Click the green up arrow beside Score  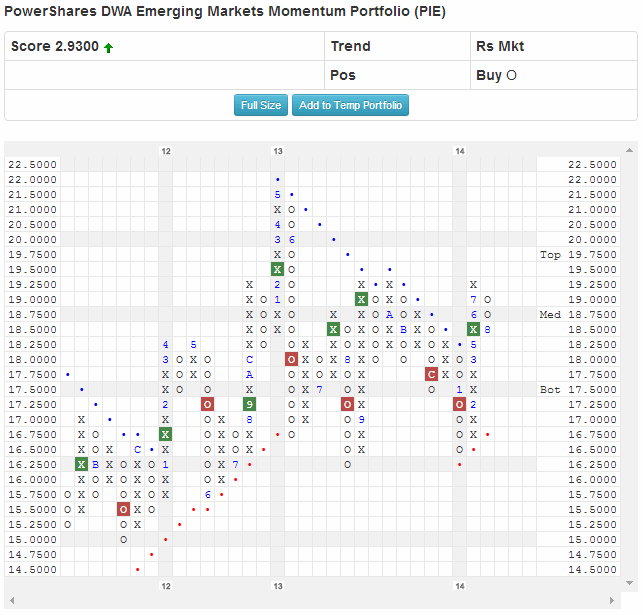(108, 47)
